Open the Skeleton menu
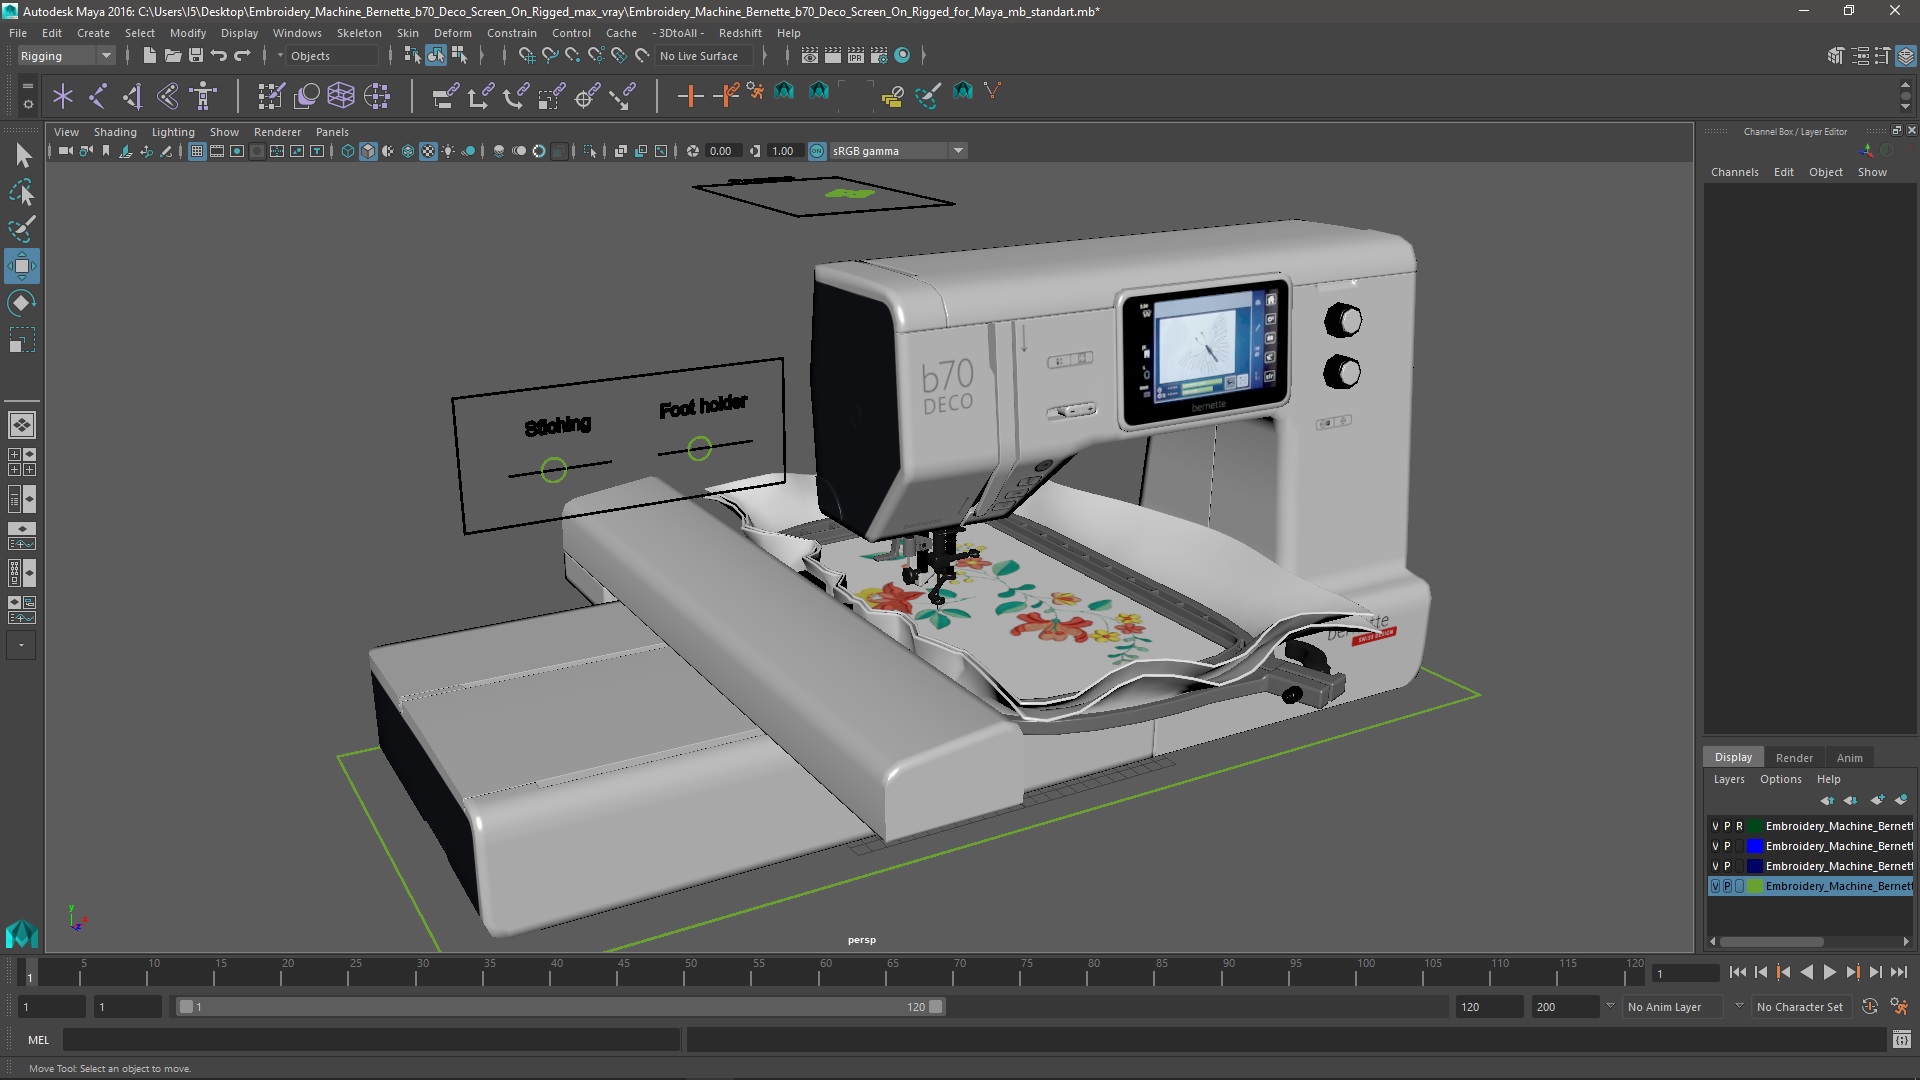The image size is (1920, 1080). (x=359, y=33)
